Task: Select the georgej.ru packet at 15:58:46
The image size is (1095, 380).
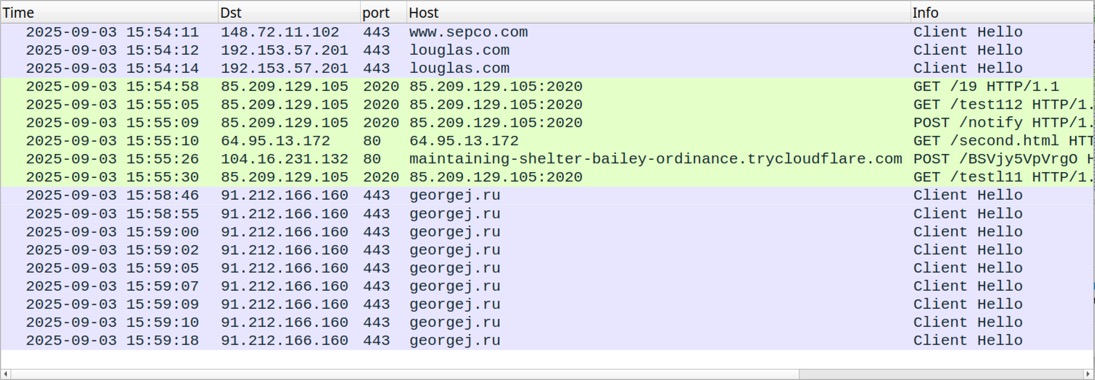Action: click(x=548, y=196)
